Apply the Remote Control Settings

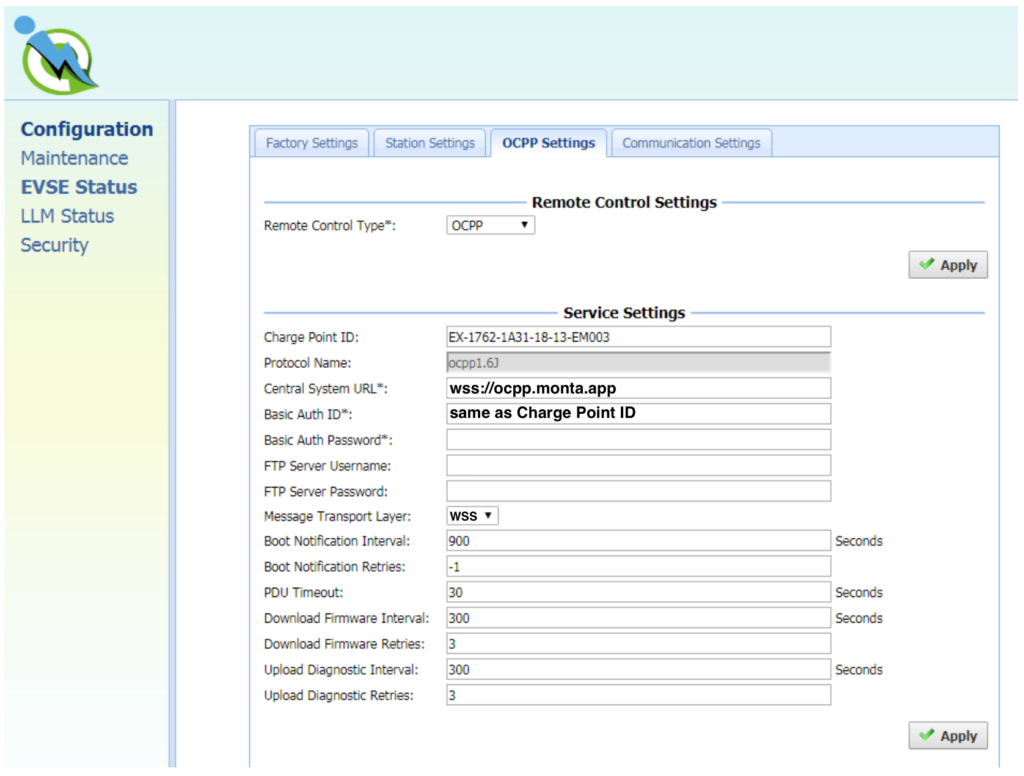pyautogui.click(x=948, y=265)
